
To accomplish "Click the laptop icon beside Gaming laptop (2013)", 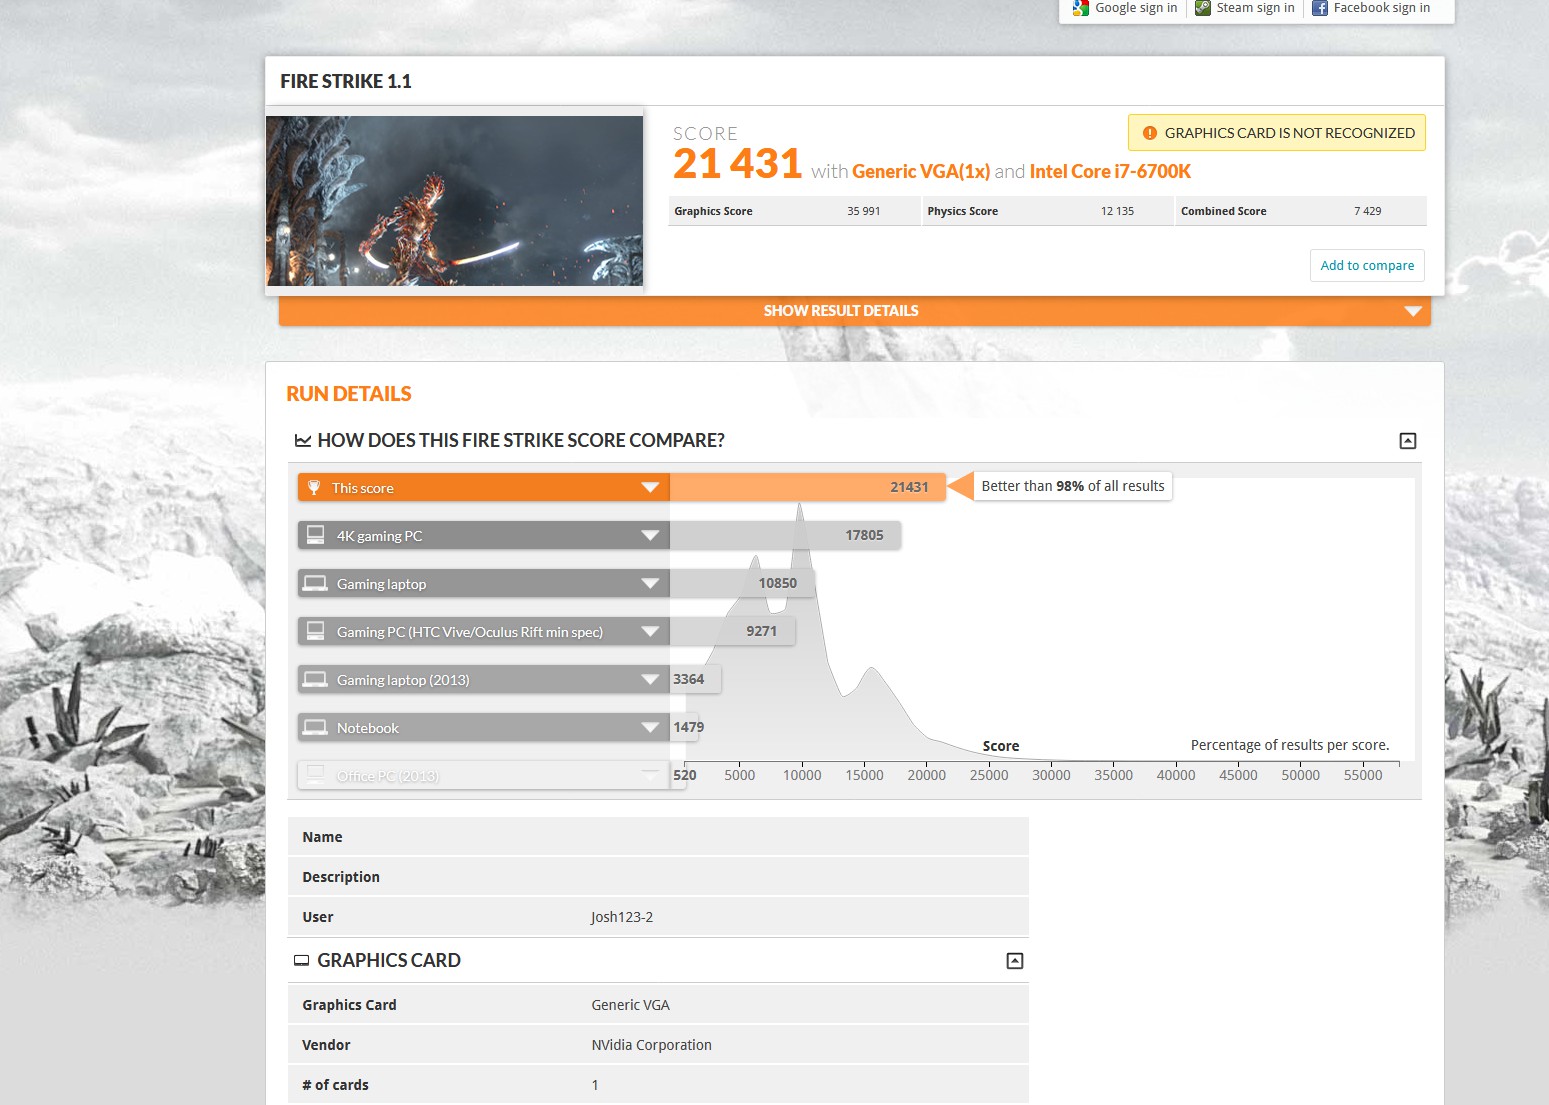I will (315, 679).
